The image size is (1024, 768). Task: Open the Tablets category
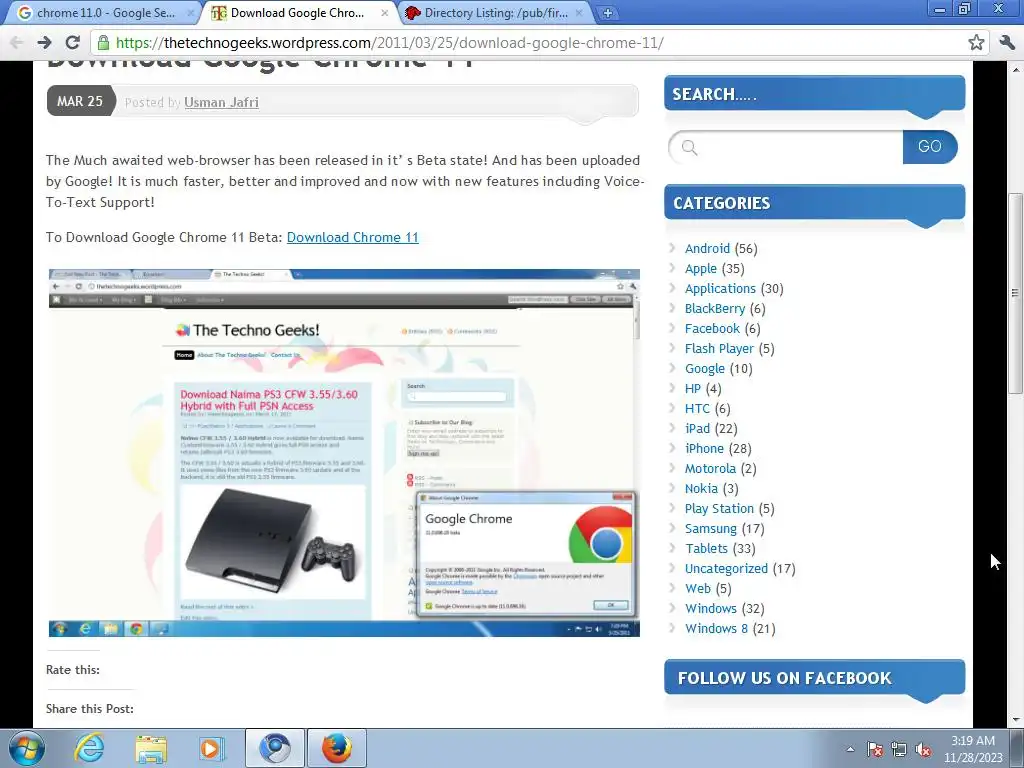(x=707, y=549)
